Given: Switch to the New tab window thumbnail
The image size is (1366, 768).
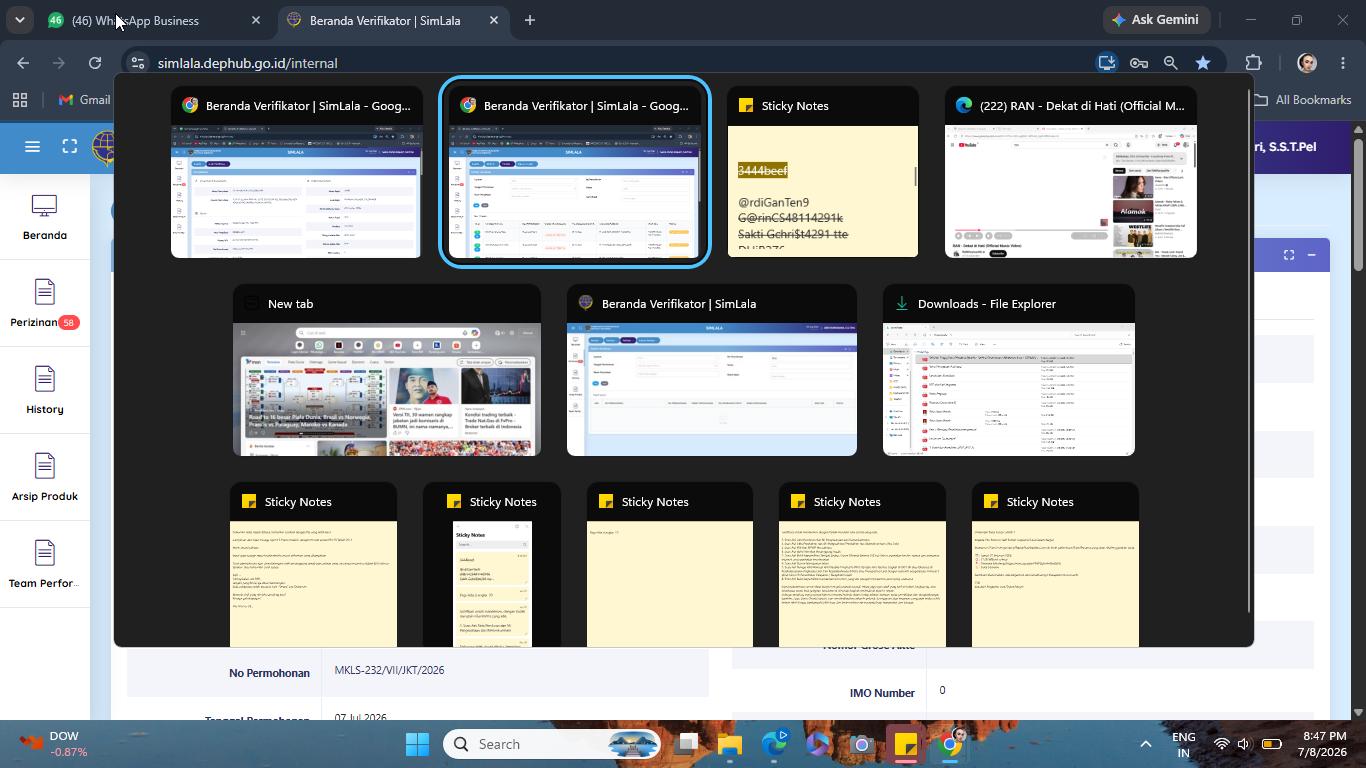Looking at the screenshot, I should (x=387, y=370).
